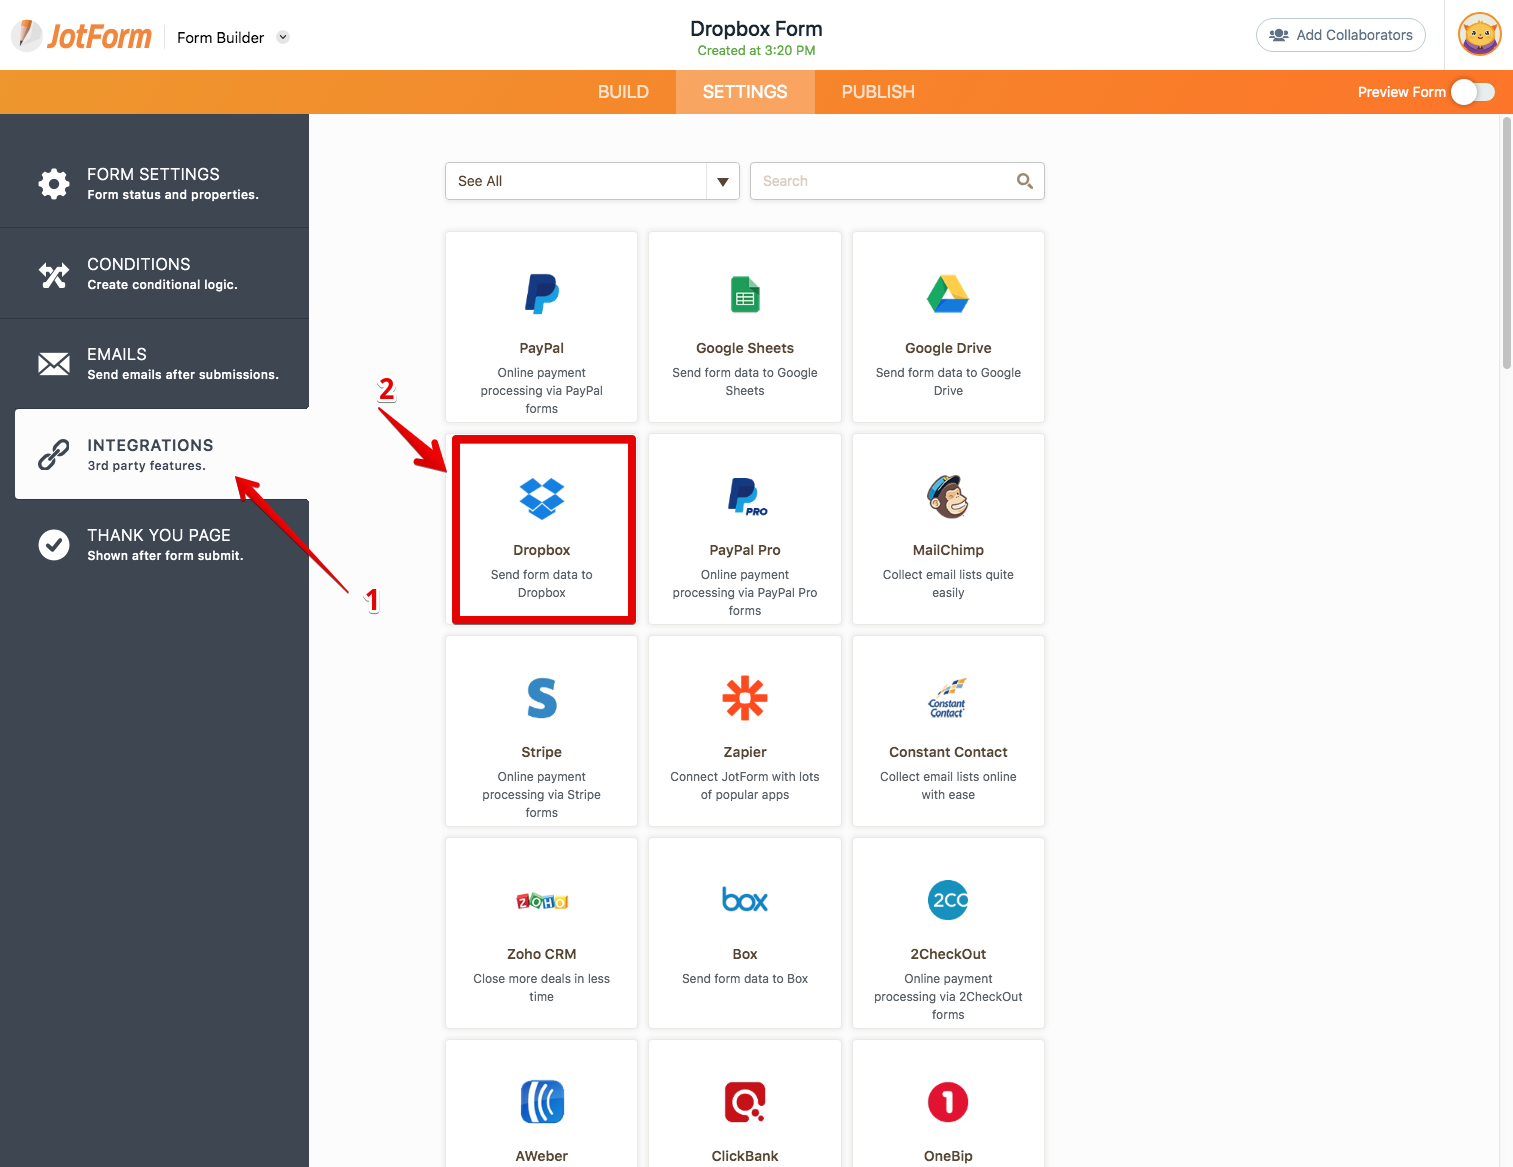Click the Integrations chain link icon
This screenshot has width=1513, height=1167.
click(x=54, y=454)
